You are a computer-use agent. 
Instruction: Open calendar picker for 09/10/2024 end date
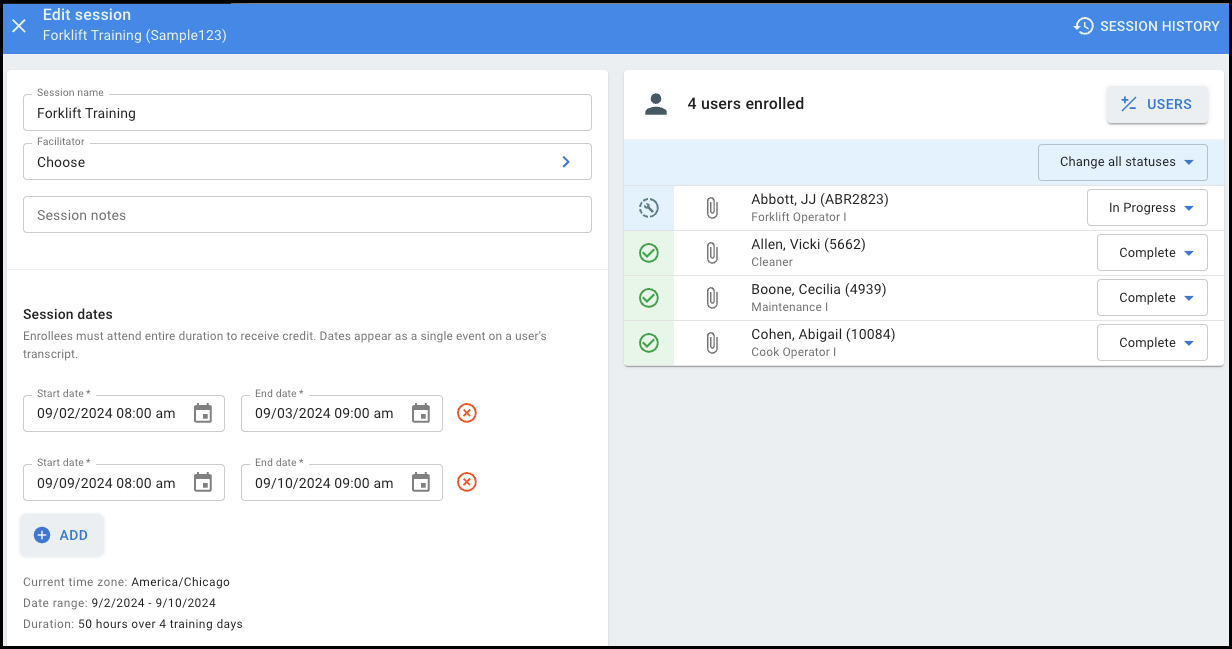coord(421,483)
